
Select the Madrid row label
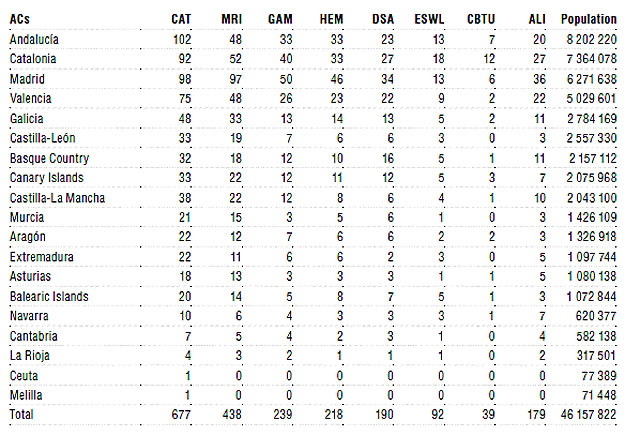[27, 79]
